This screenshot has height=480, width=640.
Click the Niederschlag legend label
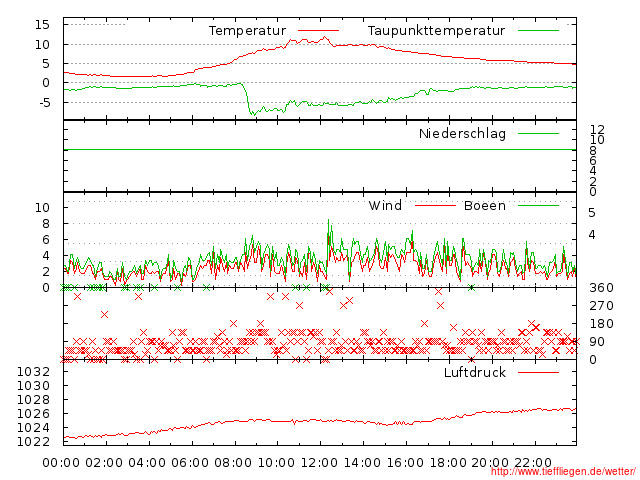point(462,133)
